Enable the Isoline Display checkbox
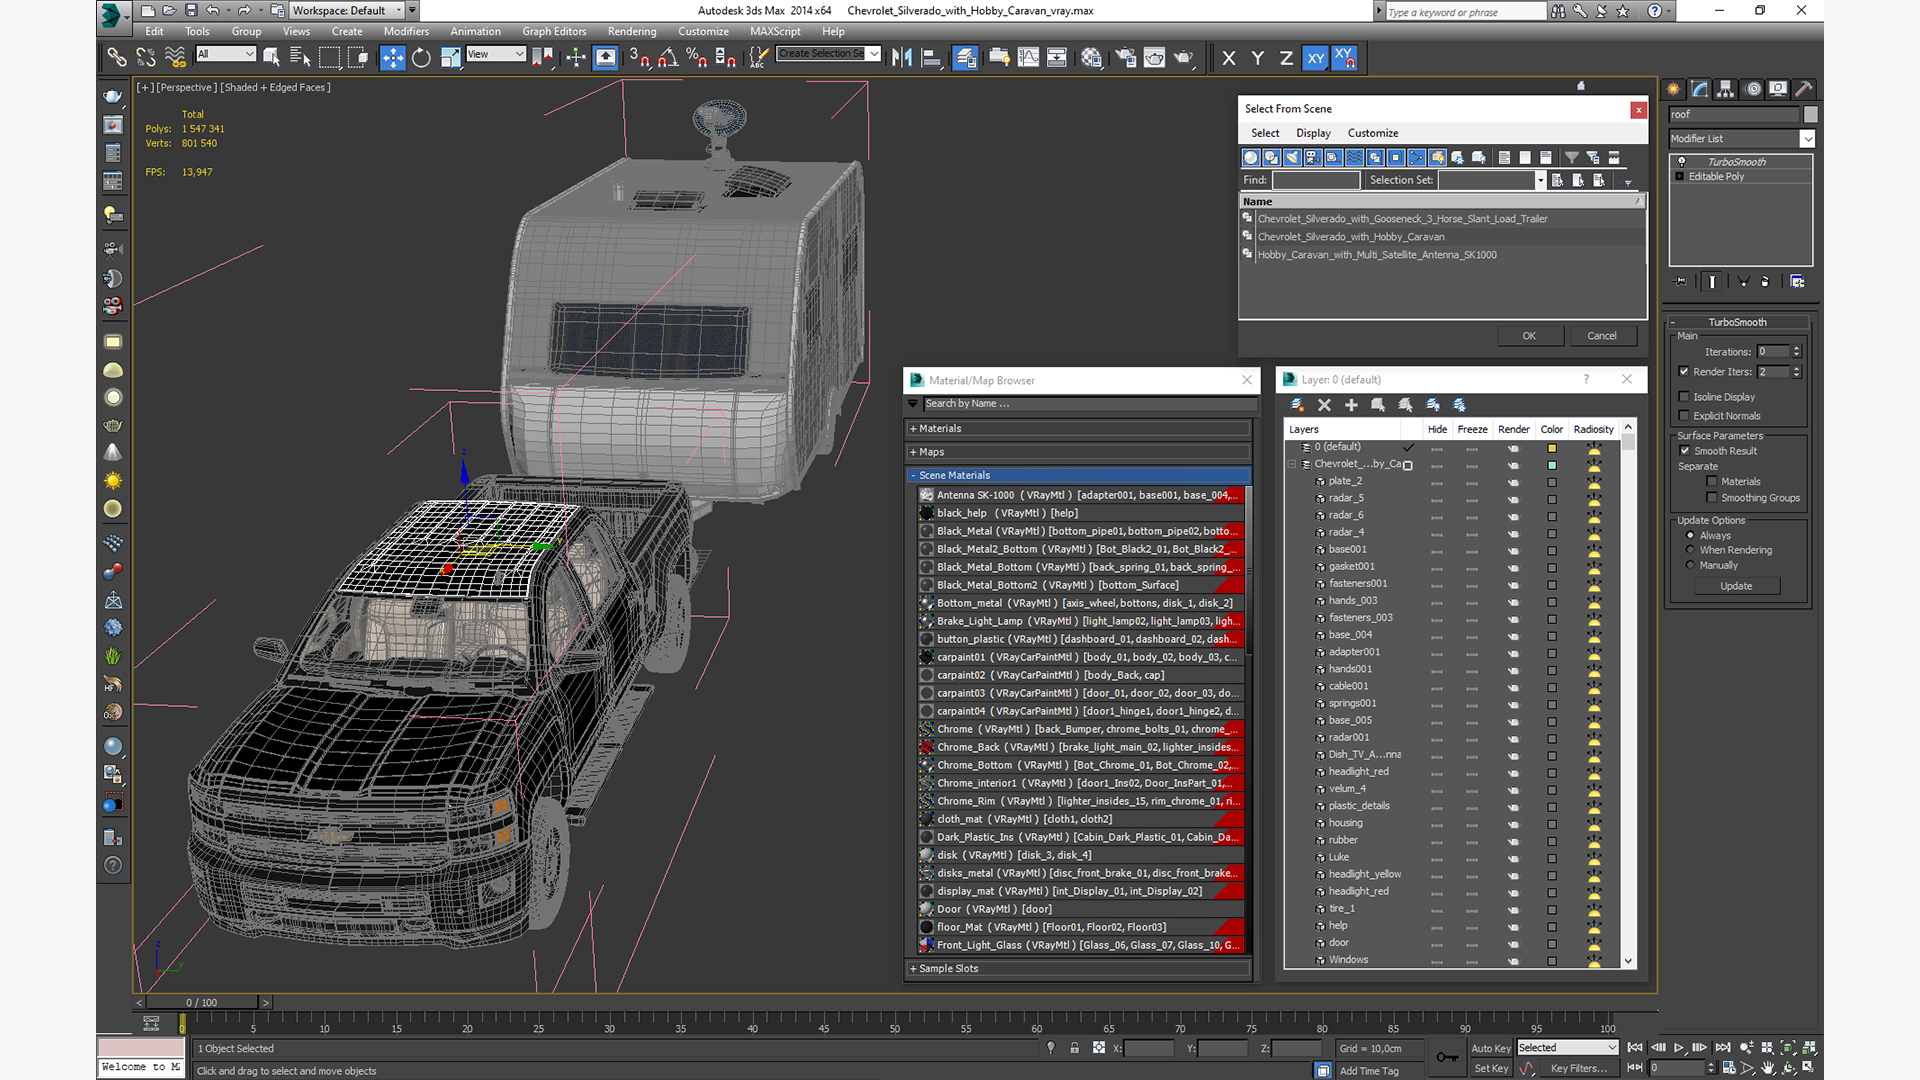 point(1685,397)
